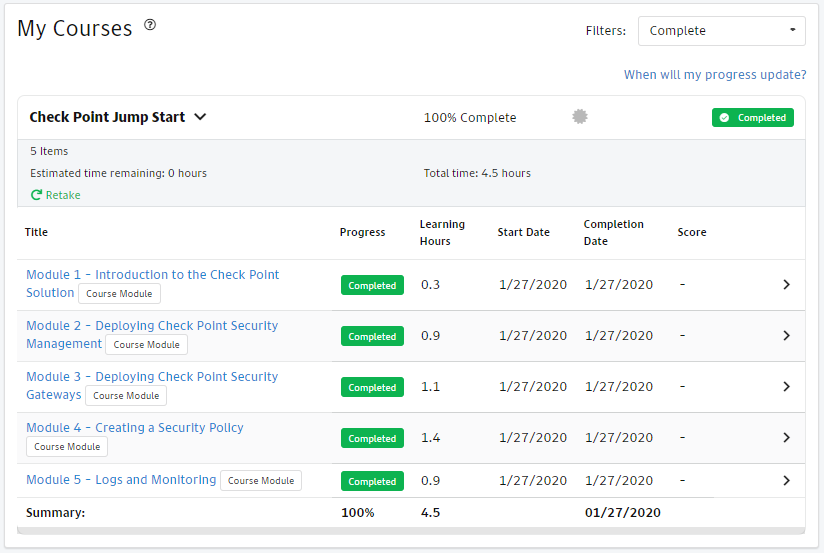Click the Learning Hours column header

(x=442, y=232)
